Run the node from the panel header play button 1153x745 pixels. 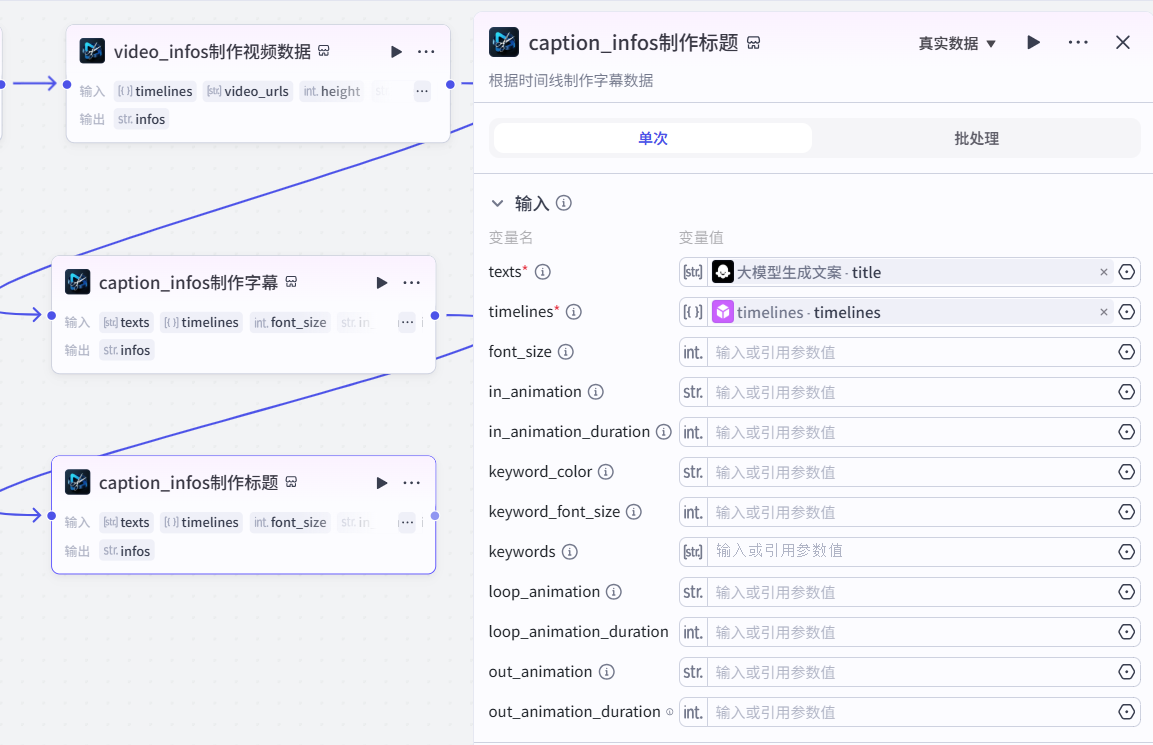pos(1033,42)
